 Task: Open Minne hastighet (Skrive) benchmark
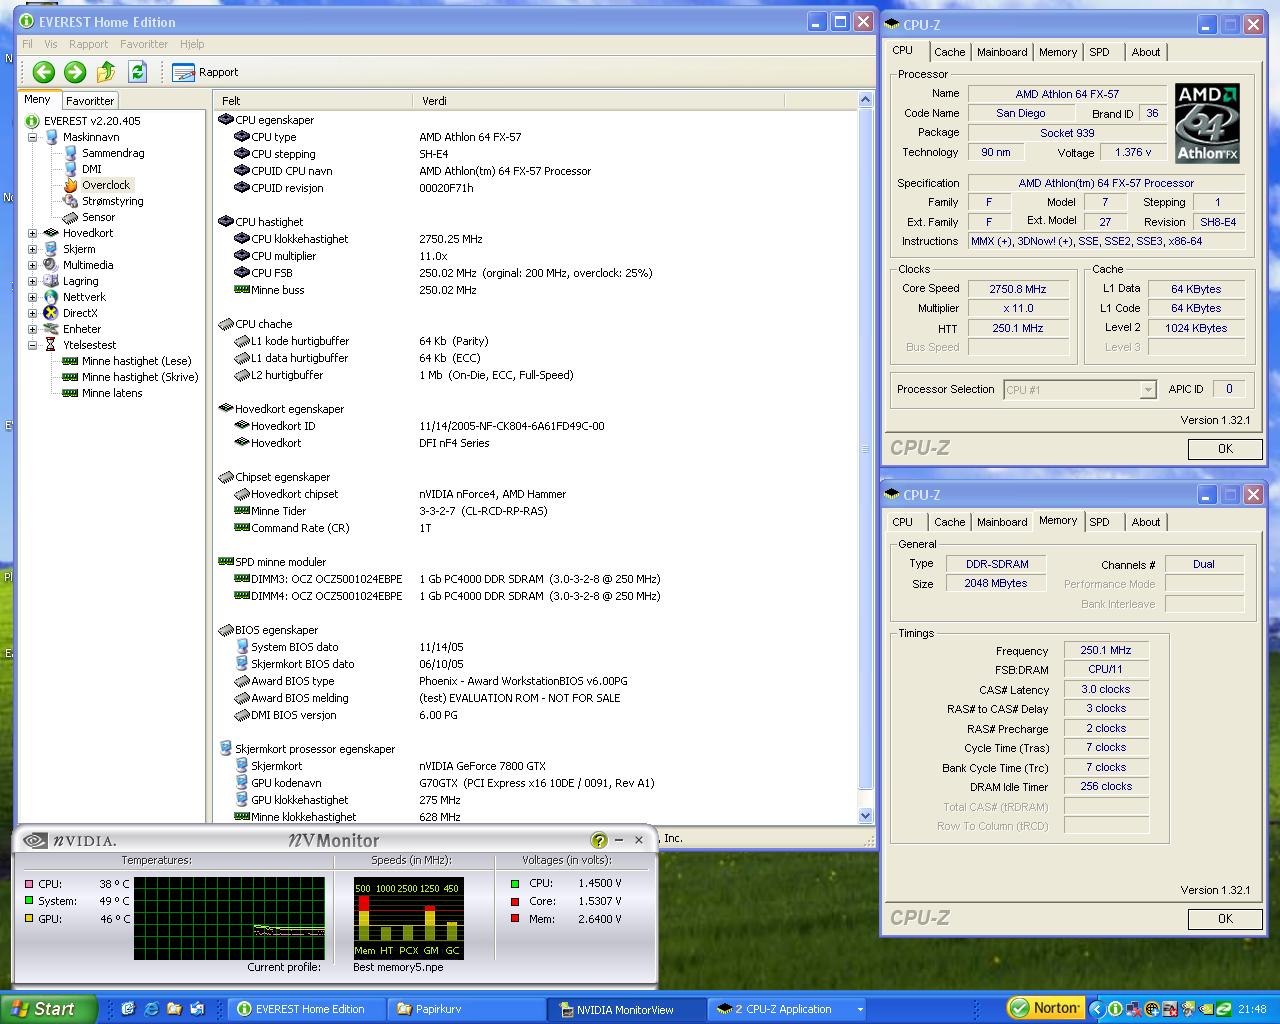140,377
